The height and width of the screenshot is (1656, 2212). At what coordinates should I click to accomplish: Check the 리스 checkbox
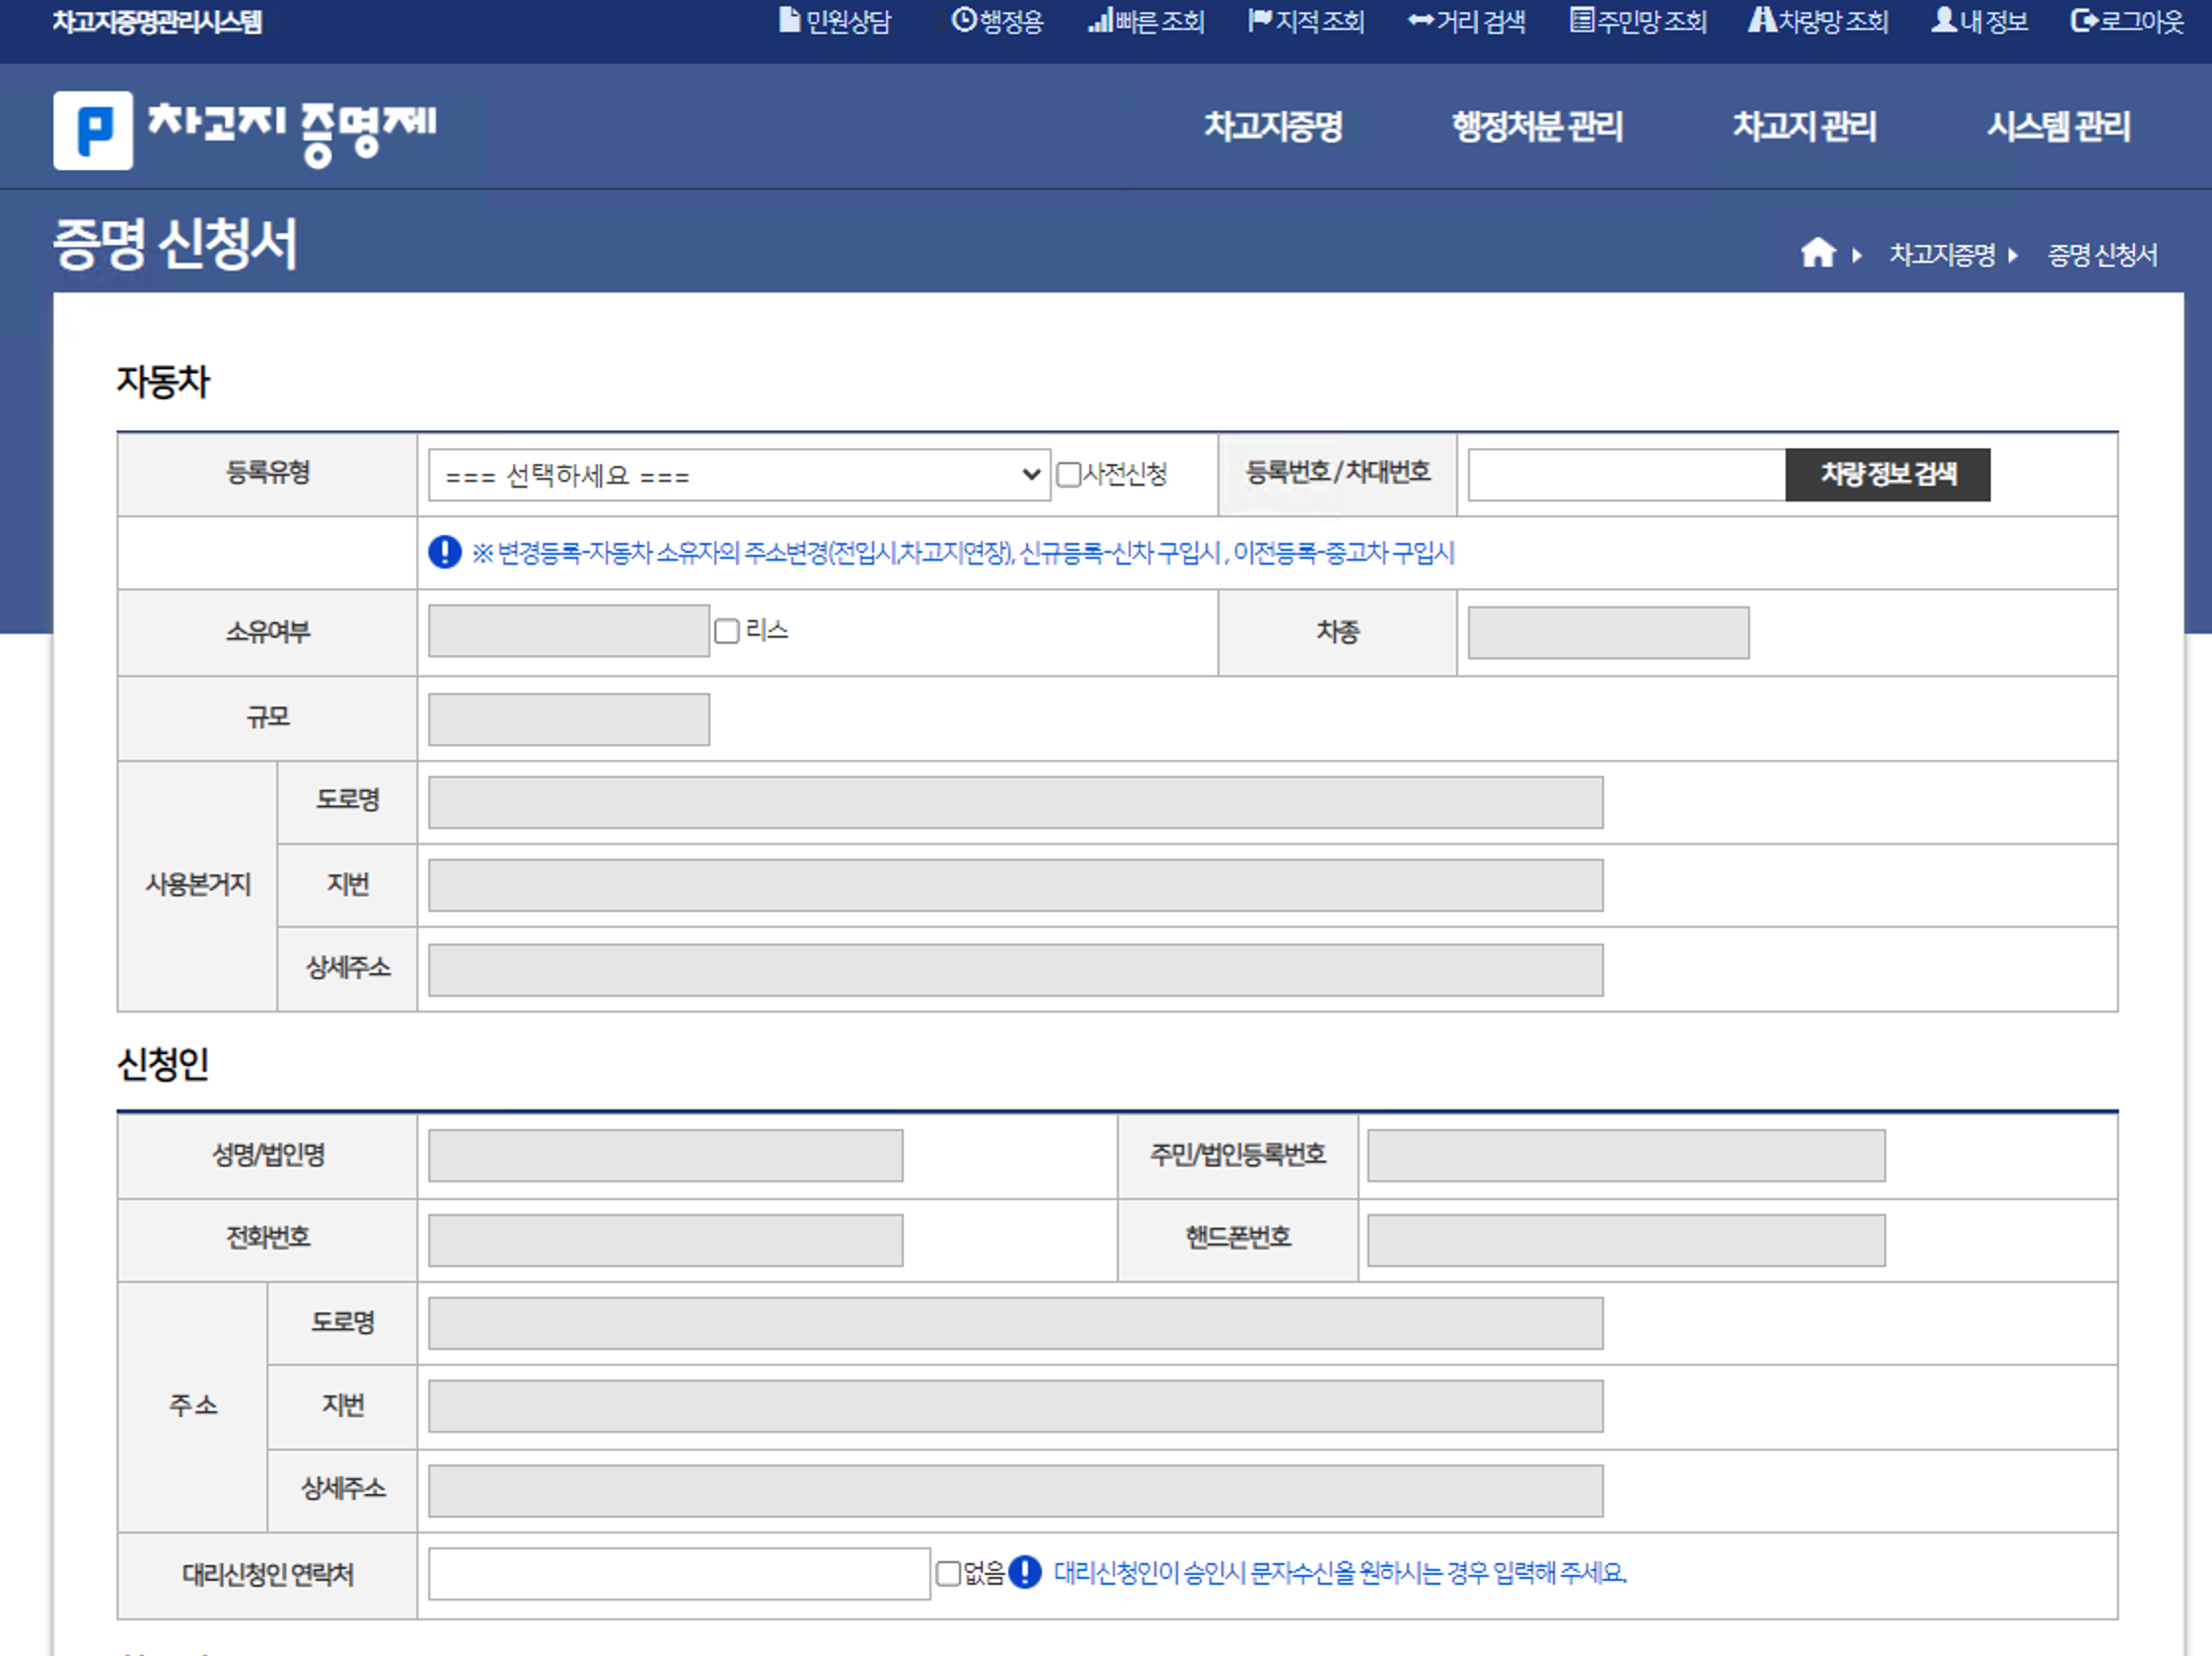[x=727, y=631]
